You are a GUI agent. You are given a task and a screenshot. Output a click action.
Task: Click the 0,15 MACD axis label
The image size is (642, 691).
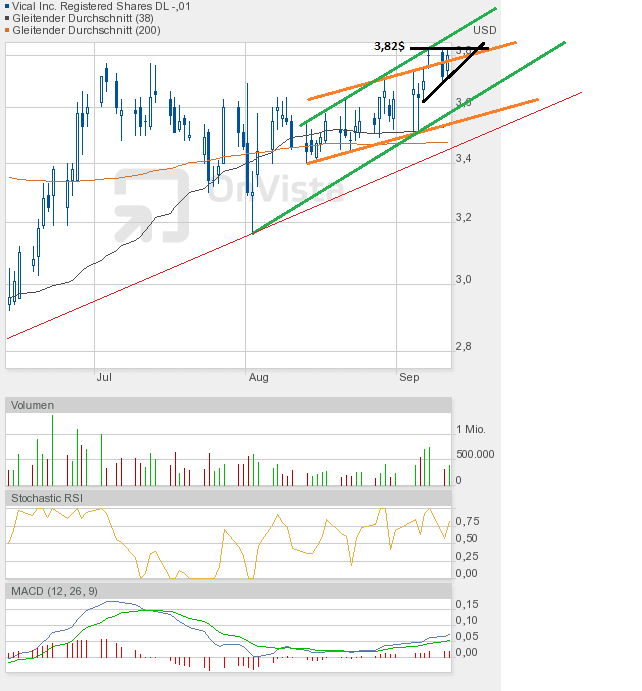point(466,604)
